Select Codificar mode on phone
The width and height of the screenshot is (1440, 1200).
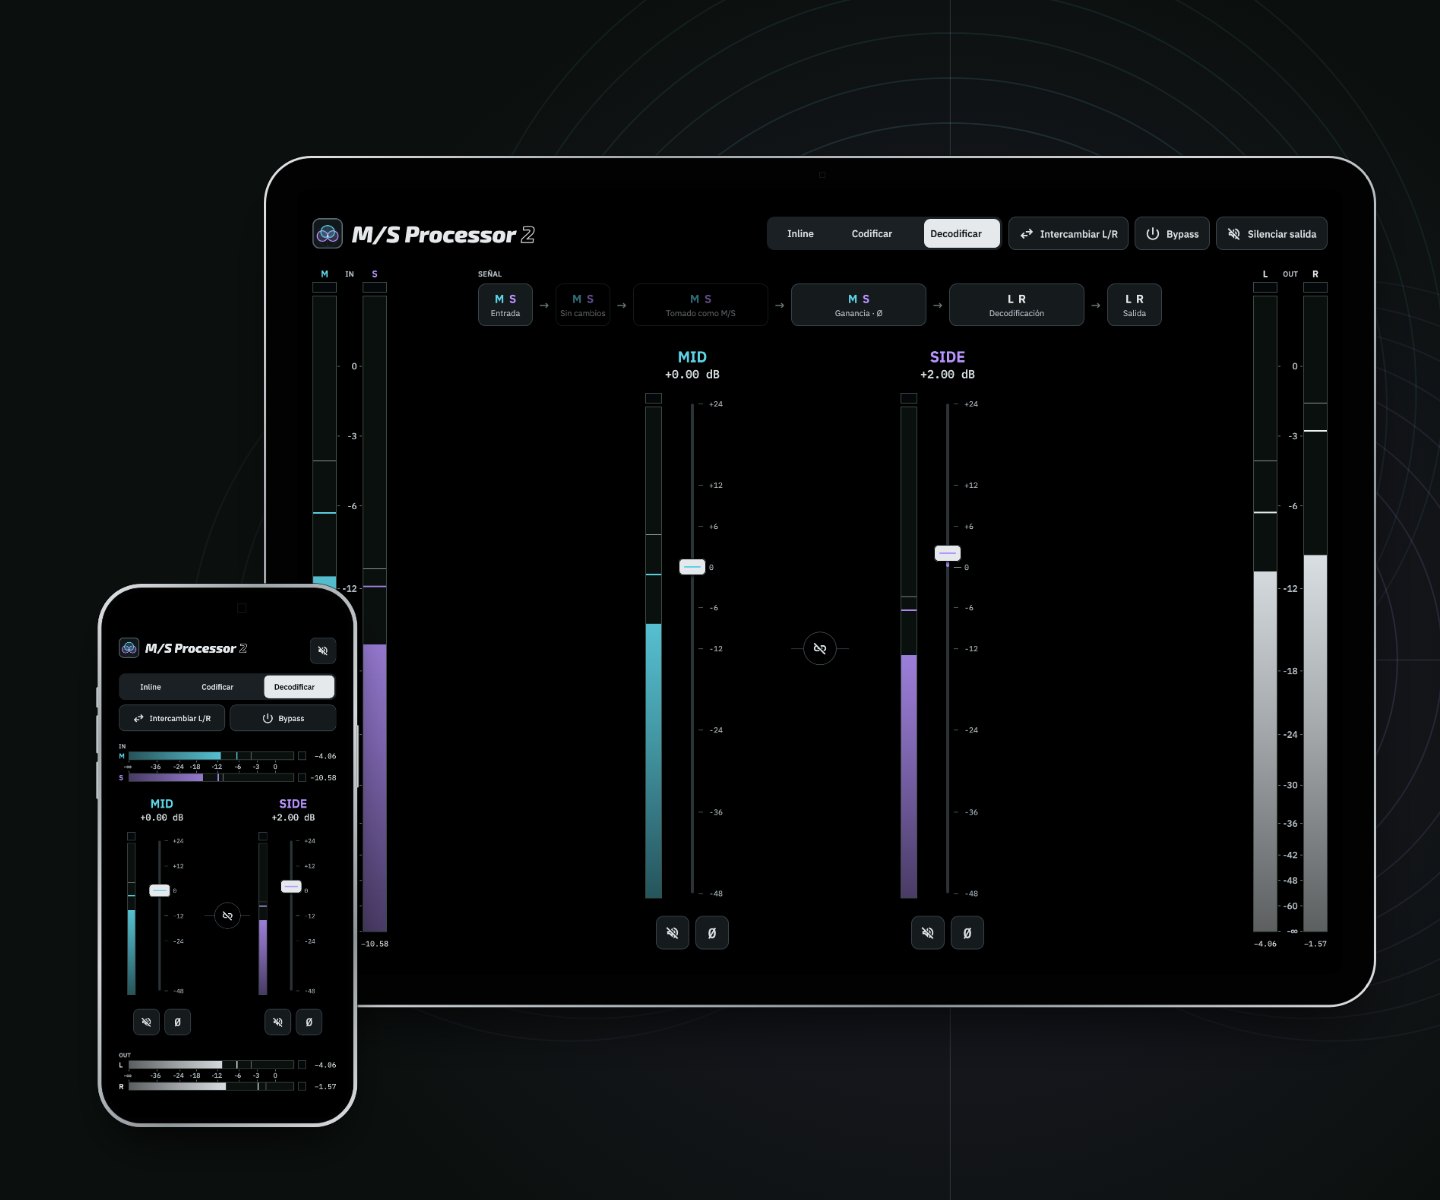[x=217, y=687]
